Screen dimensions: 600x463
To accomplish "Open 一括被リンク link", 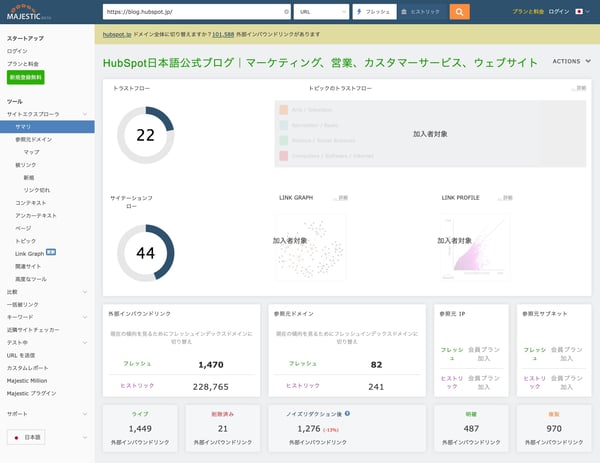I will pos(23,305).
